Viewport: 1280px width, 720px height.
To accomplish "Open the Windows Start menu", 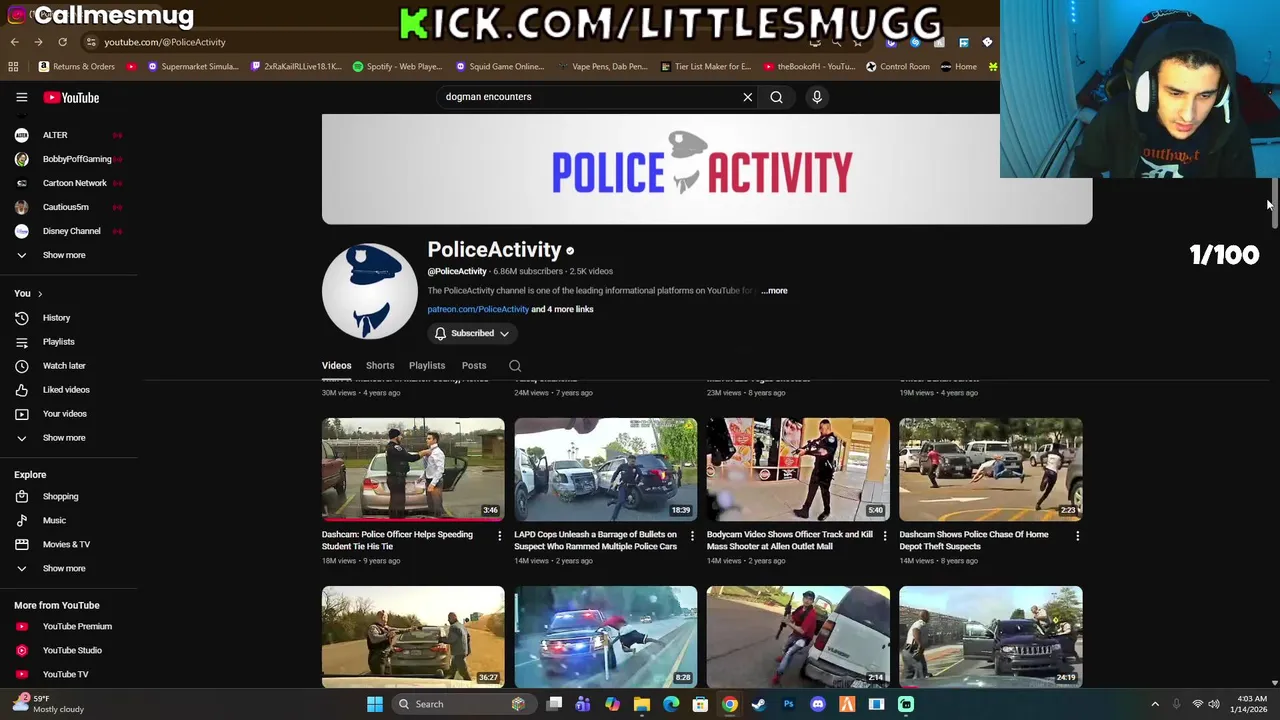I will point(374,704).
